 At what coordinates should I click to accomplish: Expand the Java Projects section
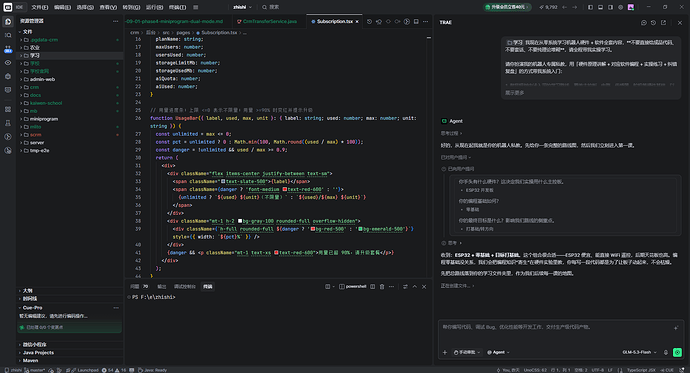[70, 352]
